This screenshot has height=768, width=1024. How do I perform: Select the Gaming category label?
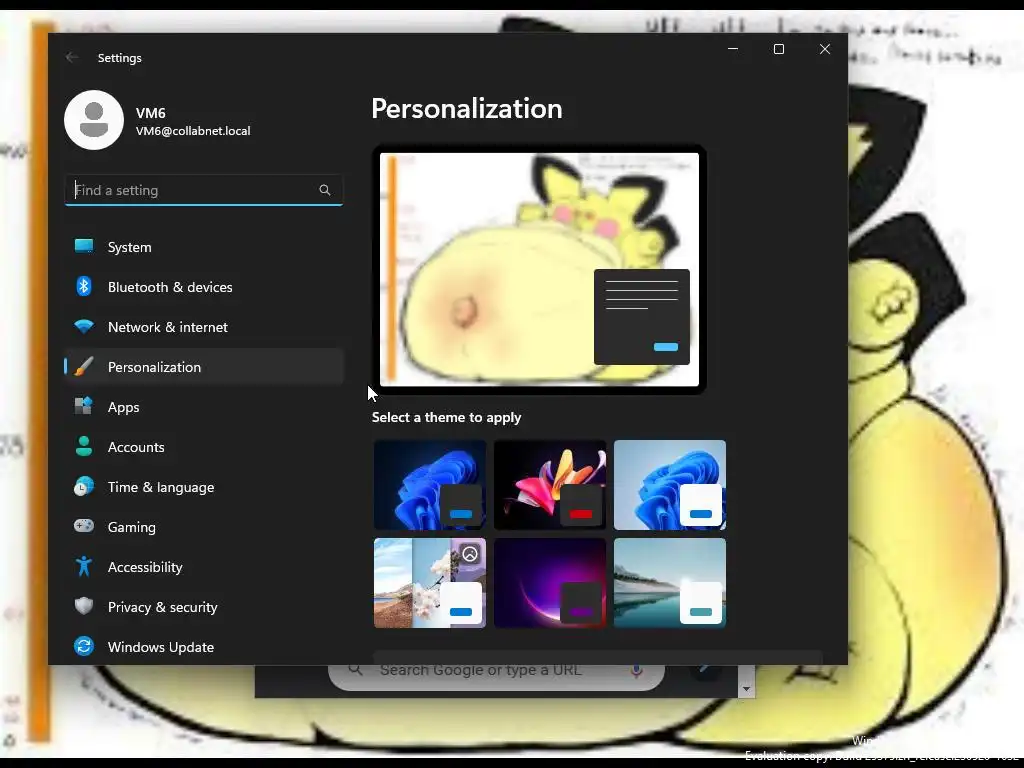(131, 527)
